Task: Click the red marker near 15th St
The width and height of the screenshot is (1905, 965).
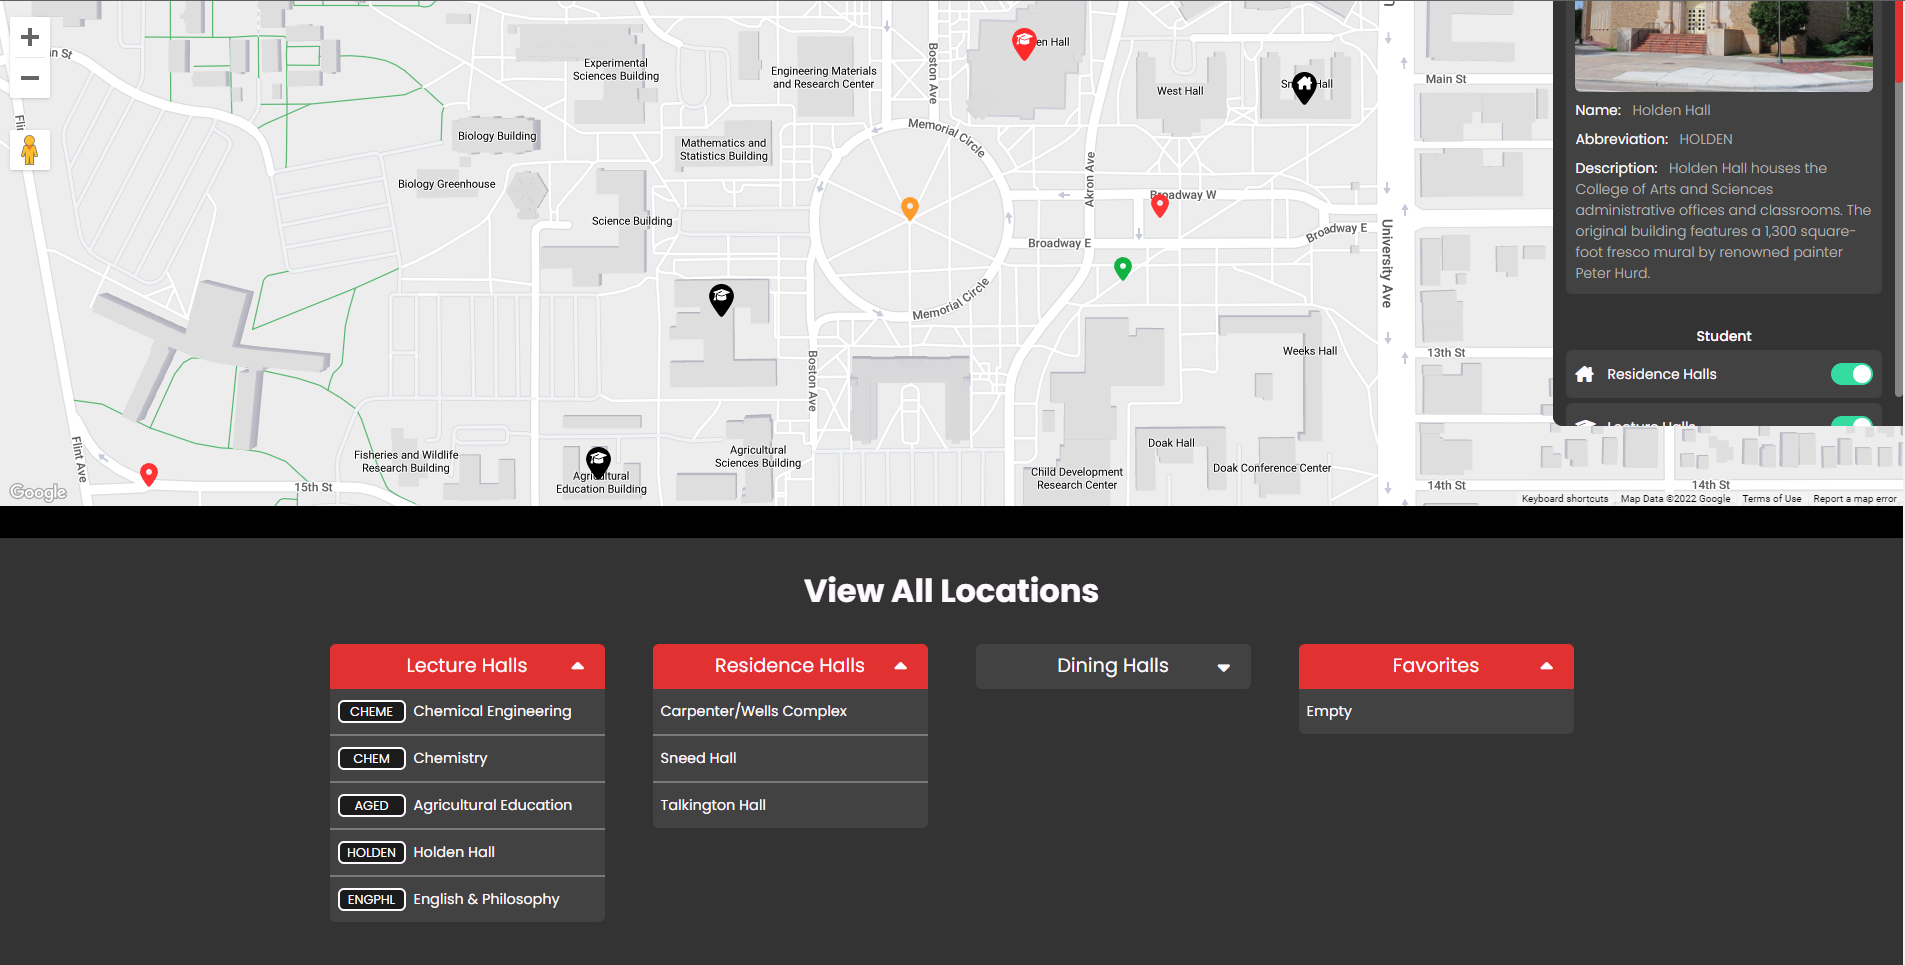Action: (148, 473)
